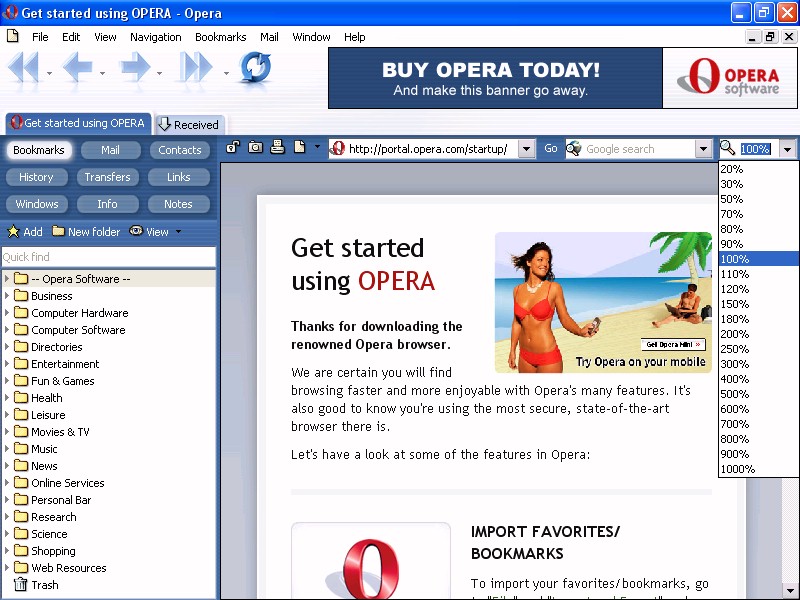
Task: Click the New folder icon in bookmarks panel
Action: click(58, 231)
